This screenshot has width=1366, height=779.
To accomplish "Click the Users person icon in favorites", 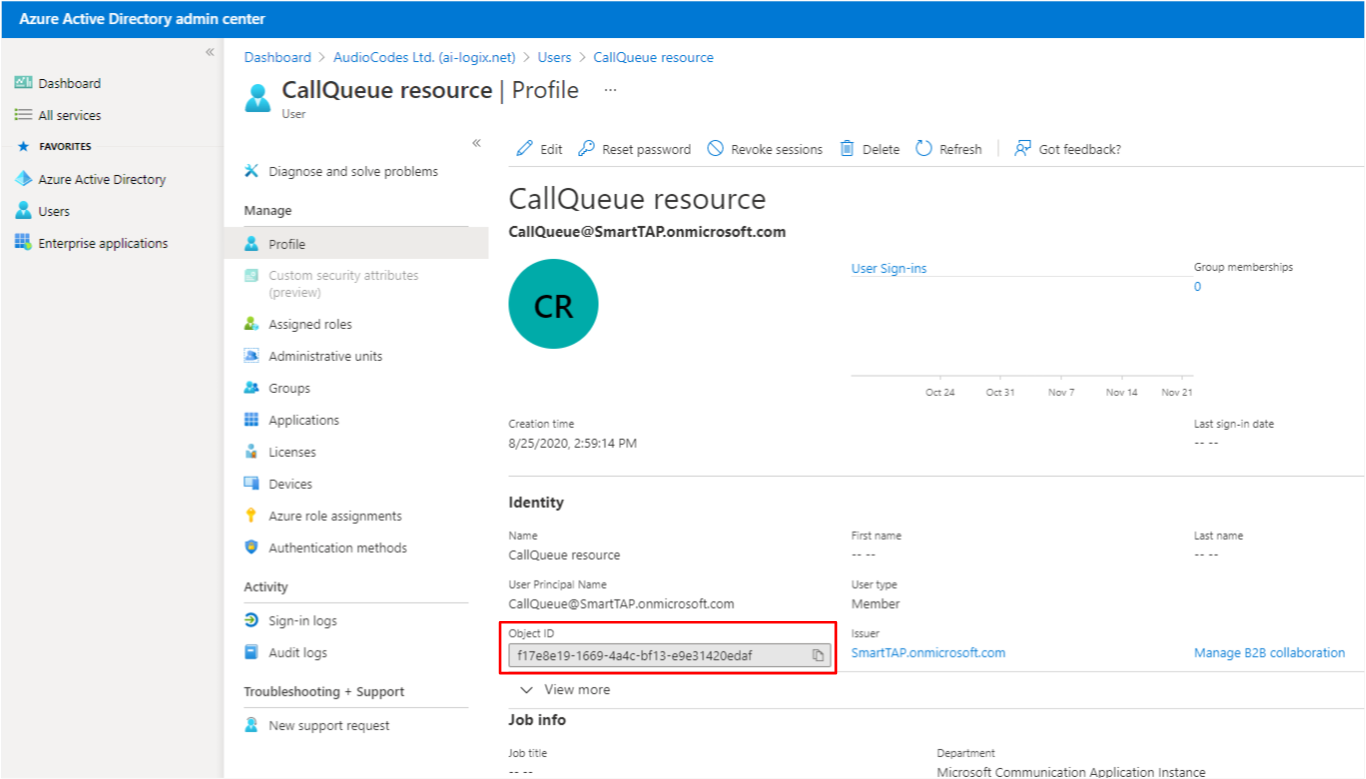I will [23, 211].
